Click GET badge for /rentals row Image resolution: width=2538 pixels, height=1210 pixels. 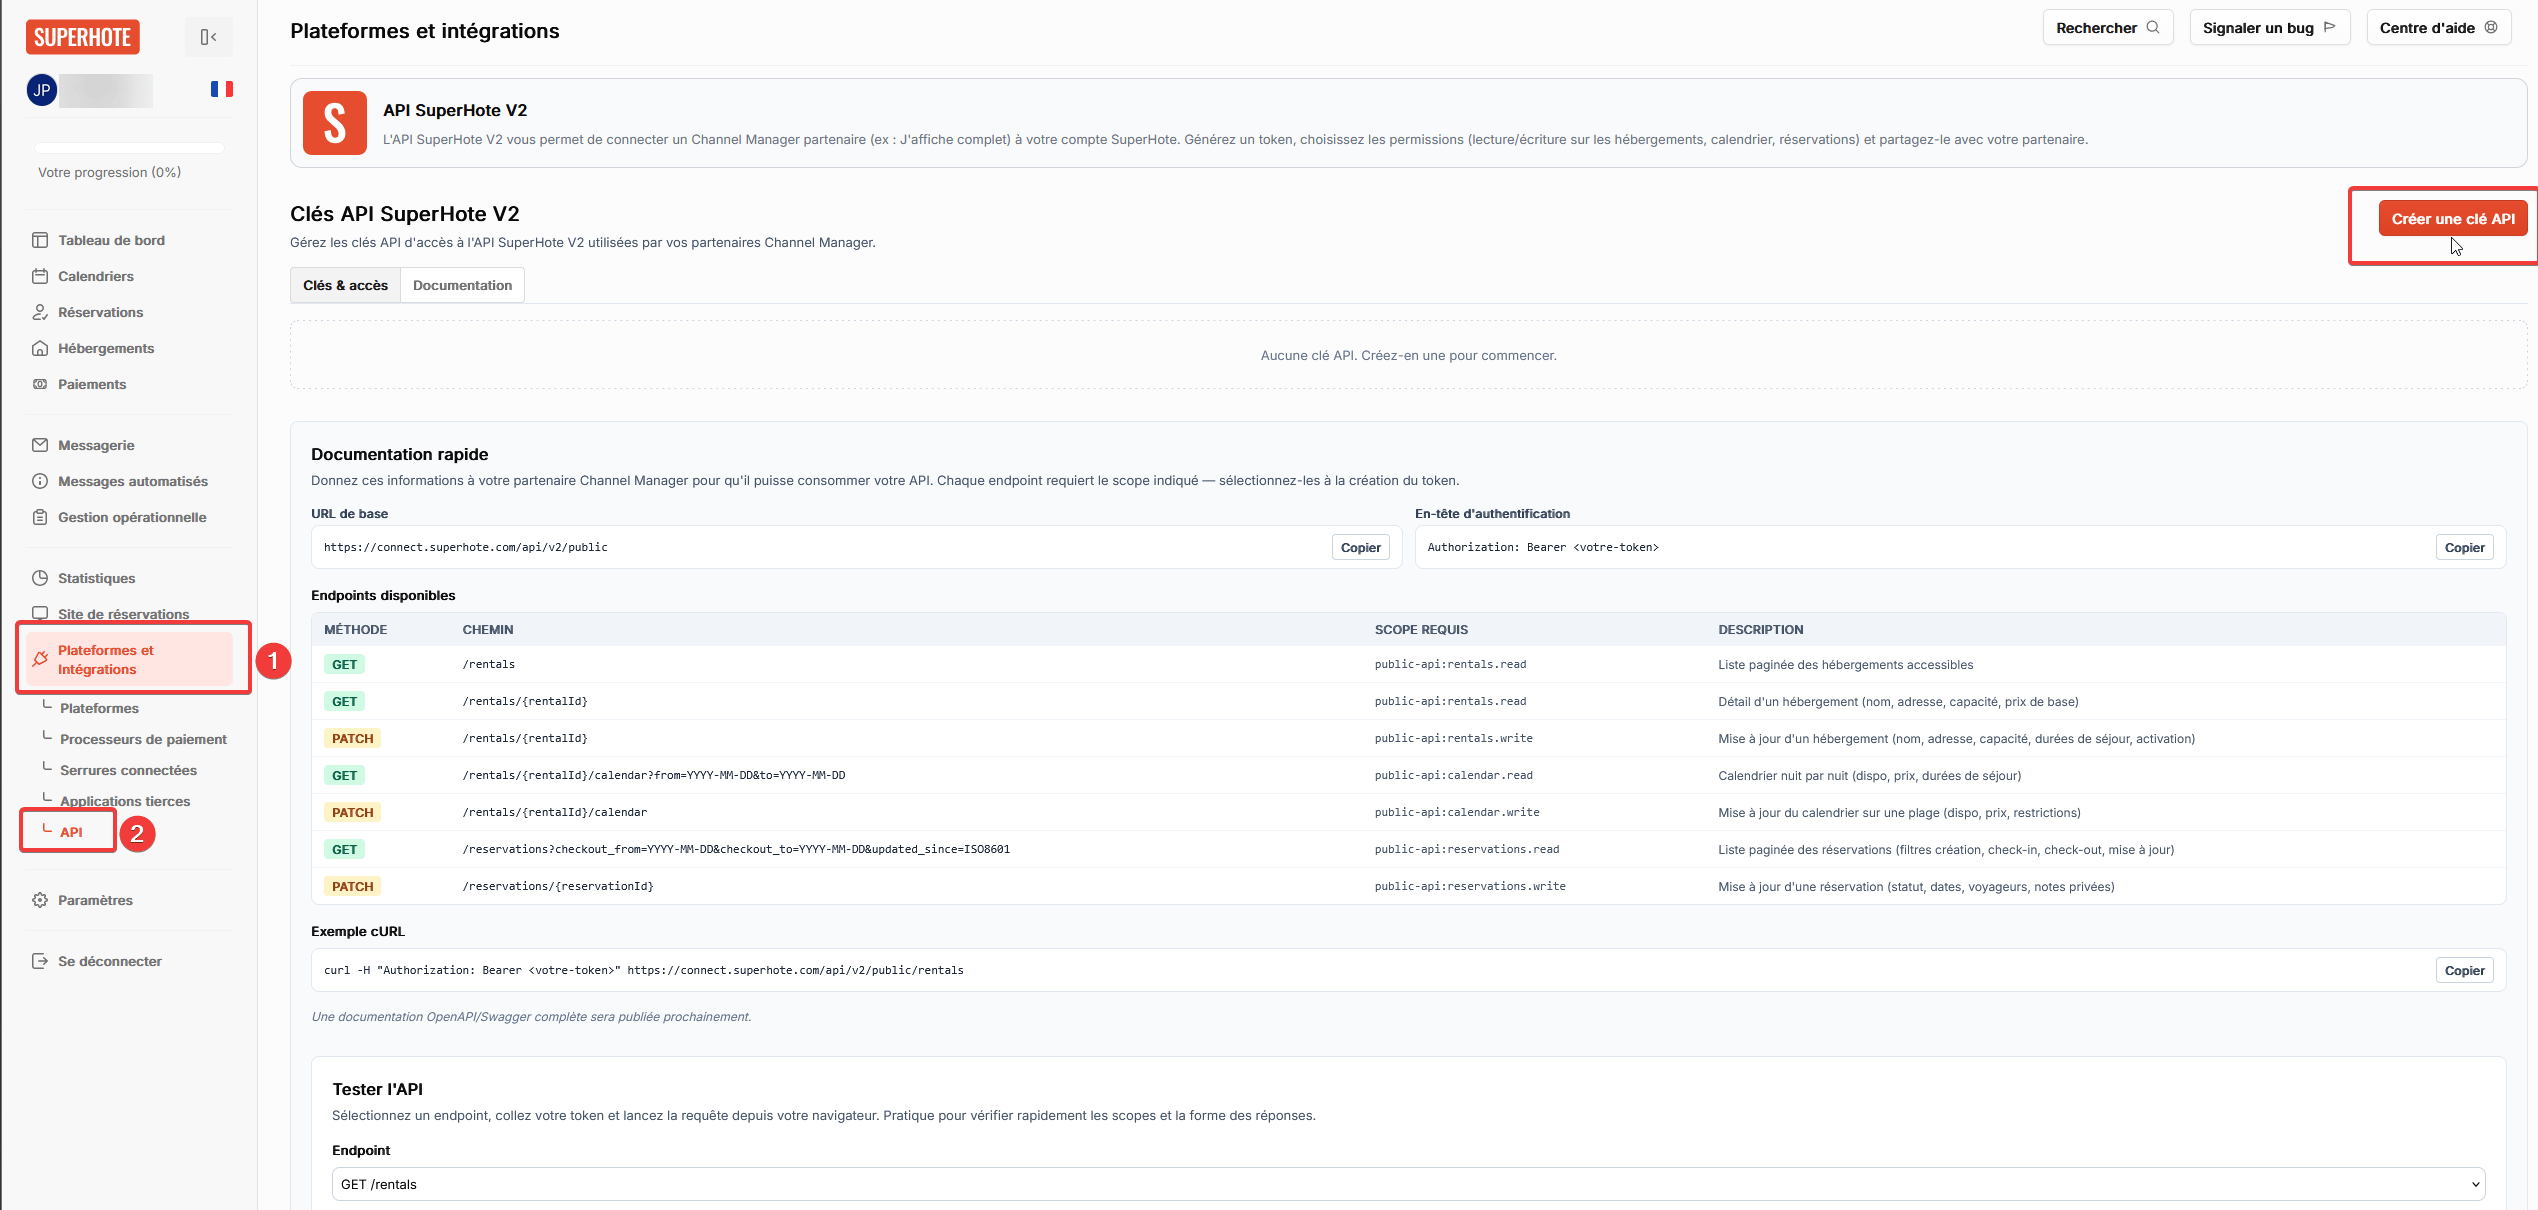(344, 664)
